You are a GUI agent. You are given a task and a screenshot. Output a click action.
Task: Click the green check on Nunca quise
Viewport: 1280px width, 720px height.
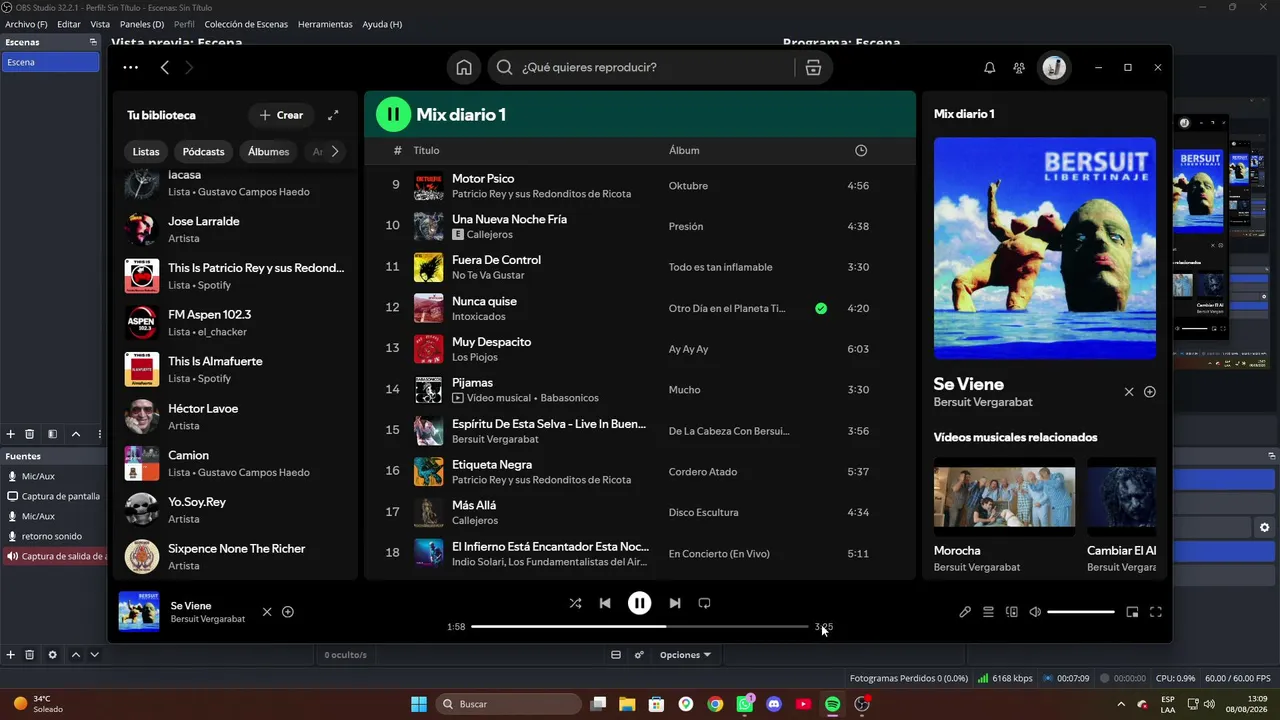click(x=821, y=308)
